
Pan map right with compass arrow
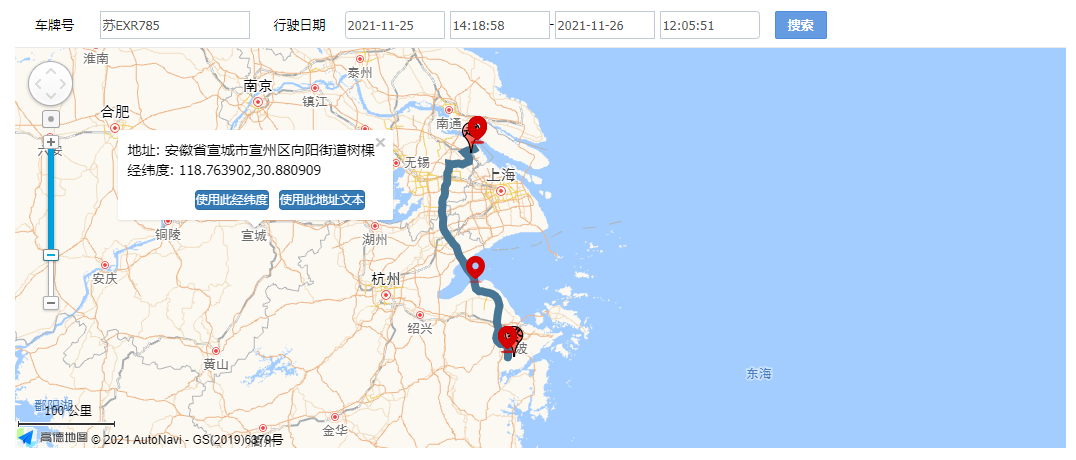tap(63, 84)
